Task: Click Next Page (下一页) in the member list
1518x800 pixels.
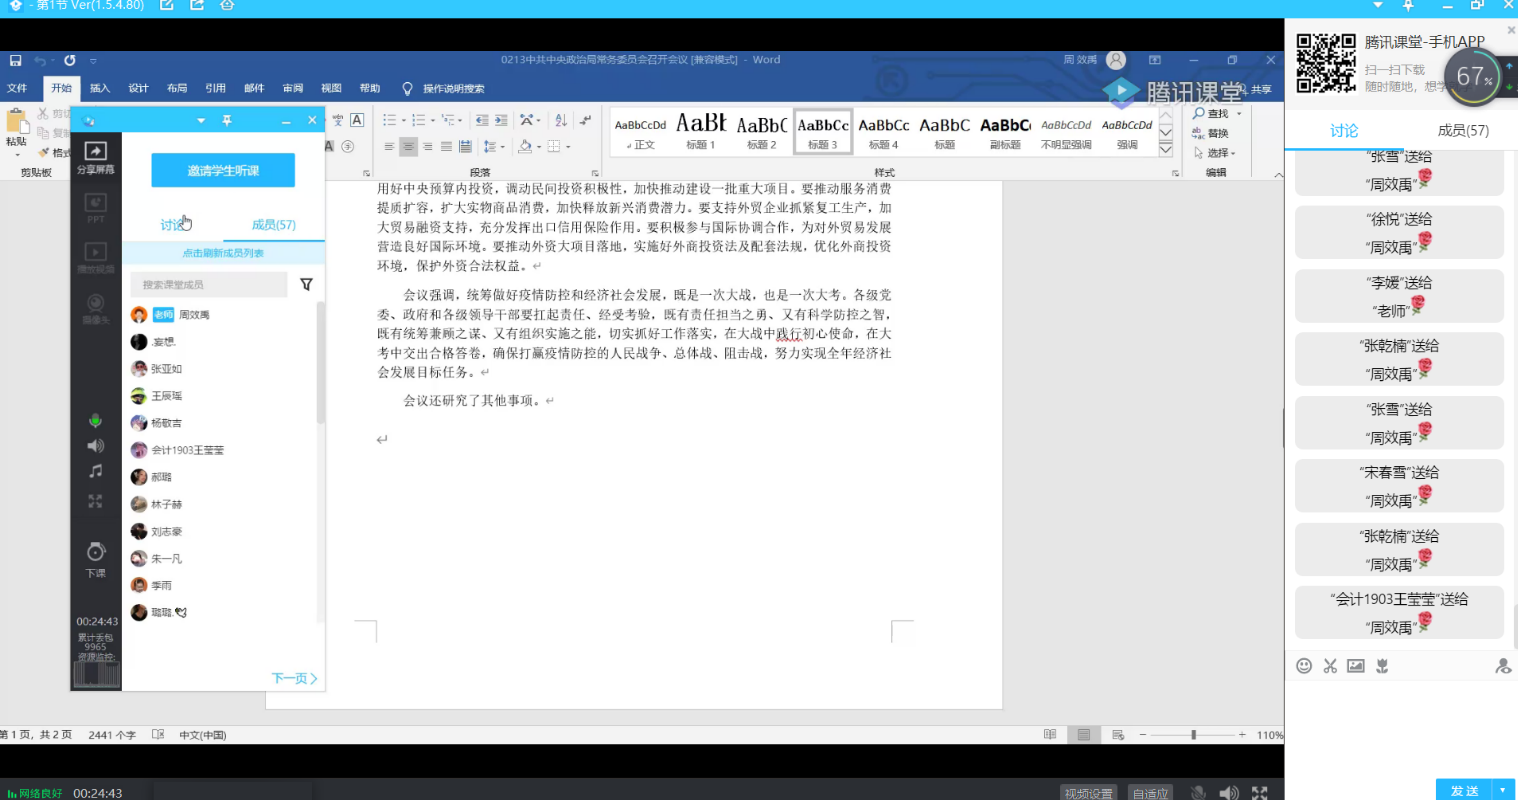Action: (294, 678)
